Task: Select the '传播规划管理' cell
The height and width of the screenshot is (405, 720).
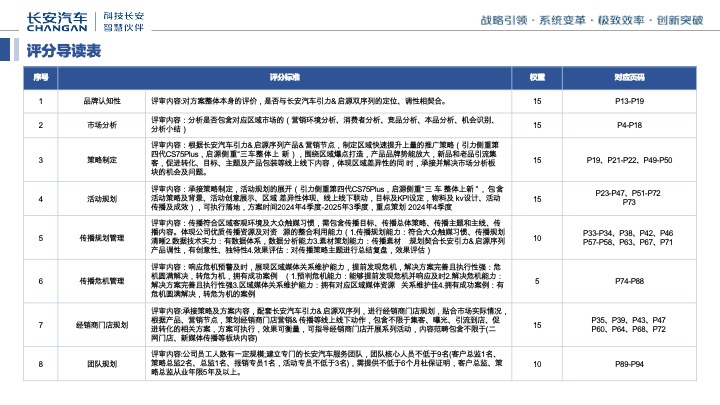Action: tap(102, 238)
